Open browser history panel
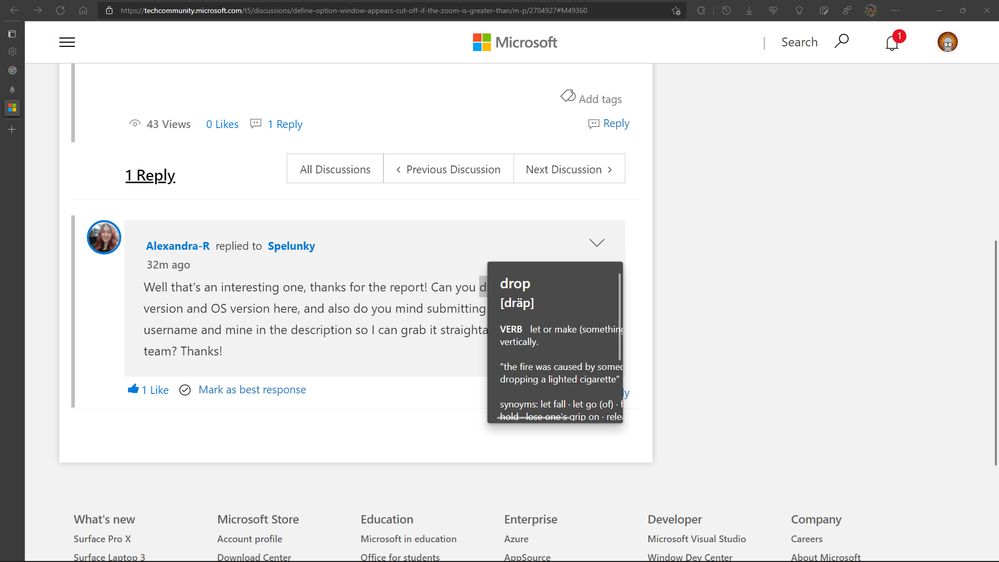The width and height of the screenshot is (999, 562). click(726, 10)
